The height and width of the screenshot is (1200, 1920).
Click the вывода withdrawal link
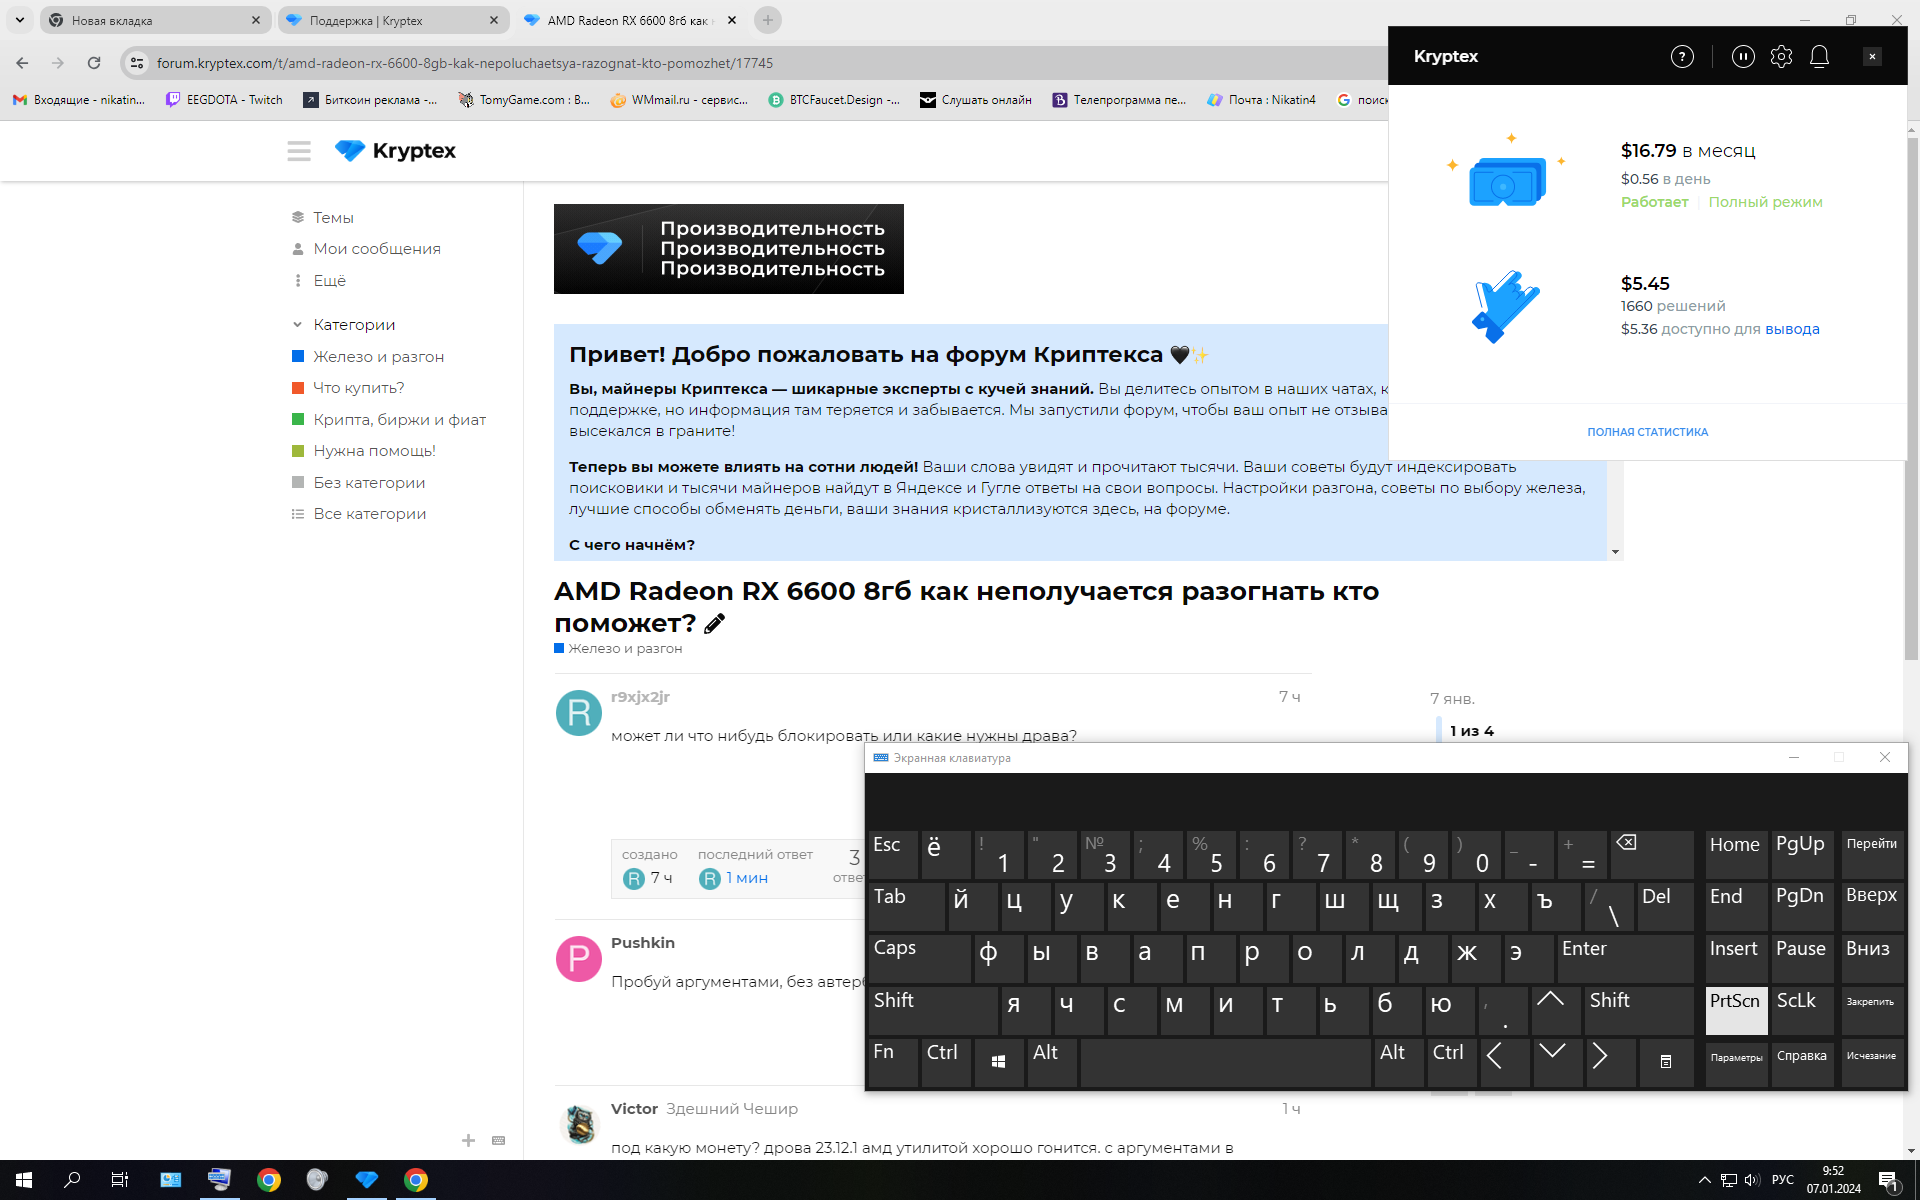(1792, 329)
